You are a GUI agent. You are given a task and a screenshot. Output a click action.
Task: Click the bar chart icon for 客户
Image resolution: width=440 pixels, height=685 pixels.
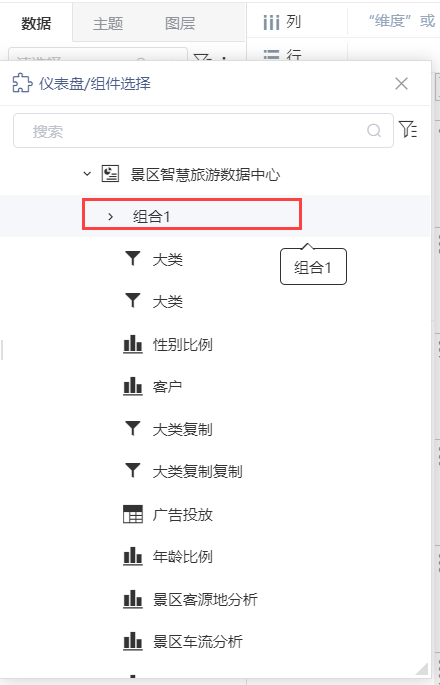click(x=133, y=387)
